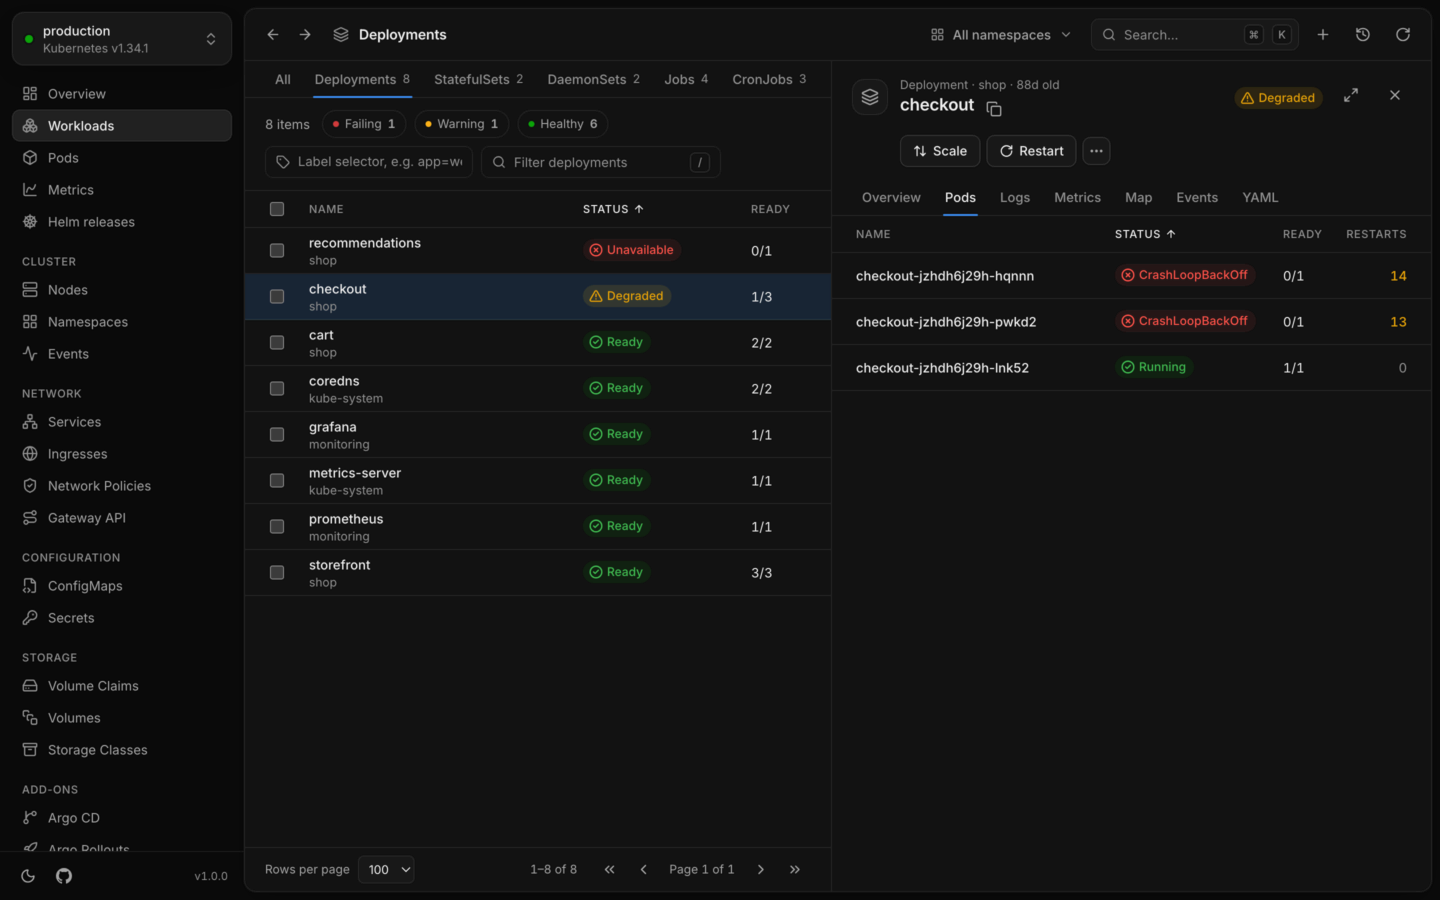Screen dimensions: 1440x900
Task: Open Volume Claims in sidebar
Action: pos(122,686)
